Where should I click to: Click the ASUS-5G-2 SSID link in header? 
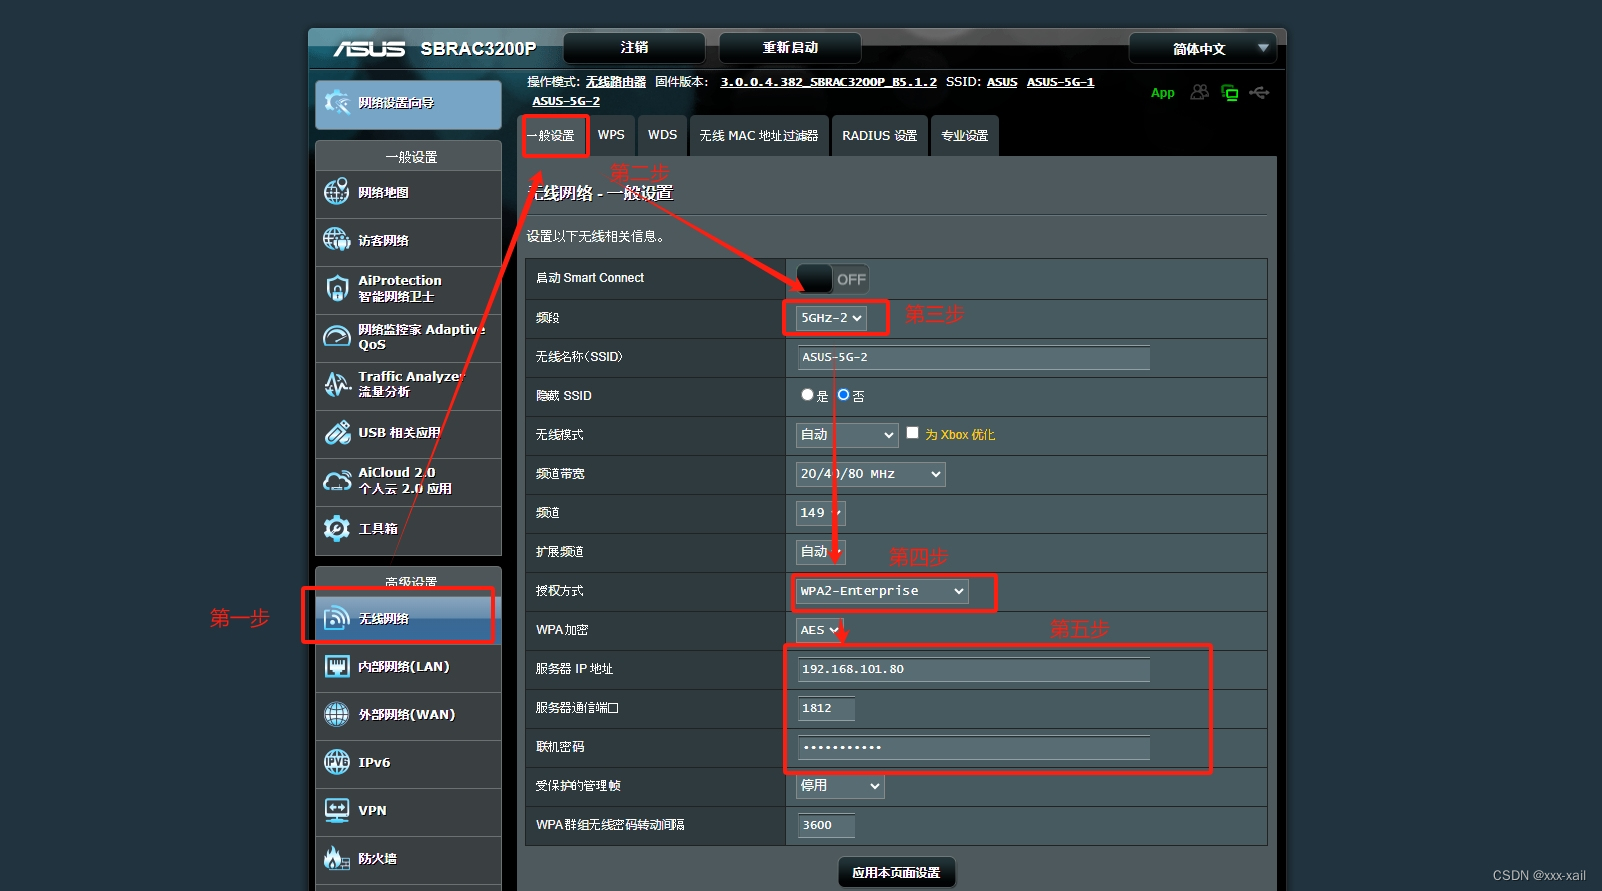pyautogui.click(x=566, y=101)
